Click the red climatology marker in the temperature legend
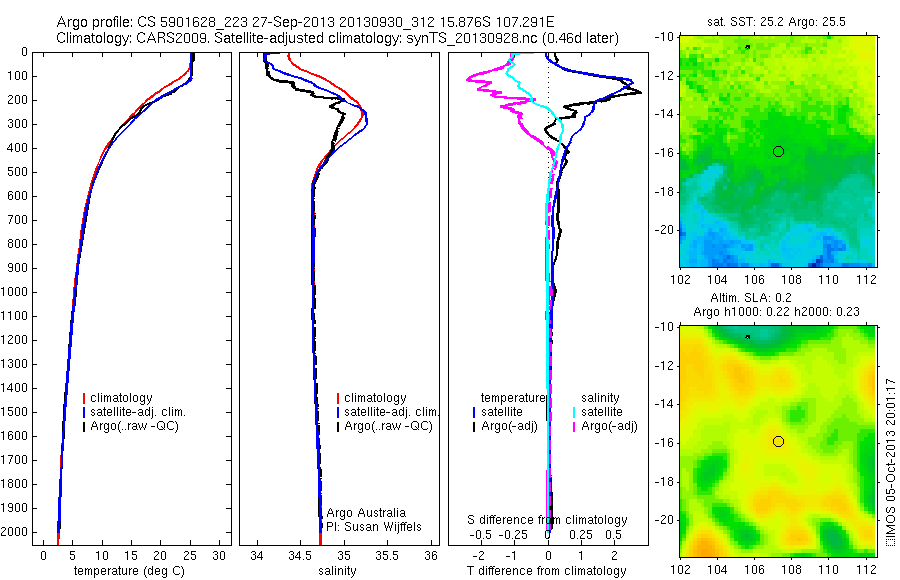 pos(84,398)
